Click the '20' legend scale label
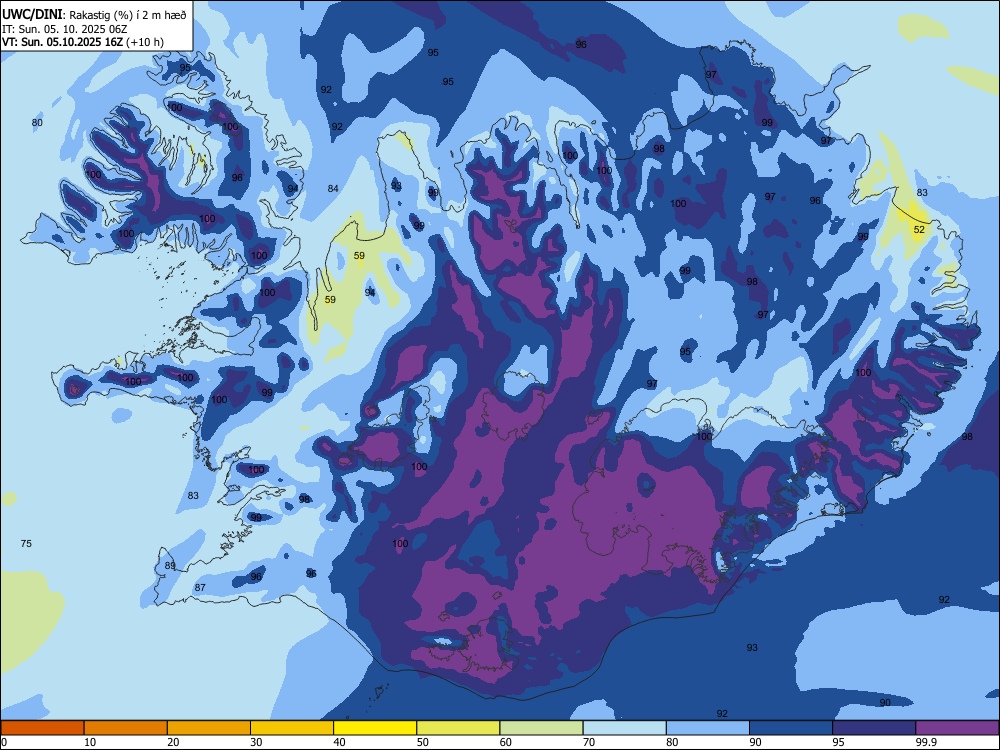The height and width of the screenshot is (750, 1000). (173, 742)
